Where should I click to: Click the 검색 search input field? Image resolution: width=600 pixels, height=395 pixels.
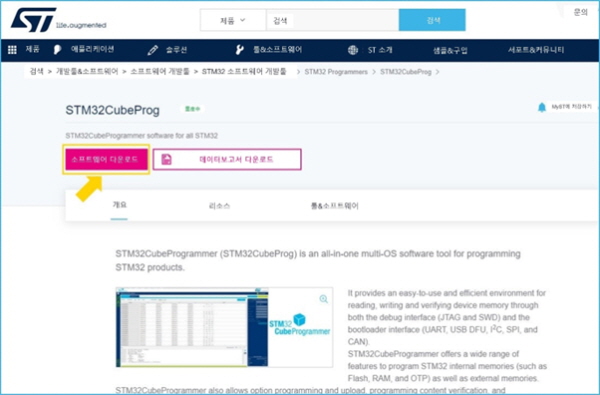(x=332, y=20)
